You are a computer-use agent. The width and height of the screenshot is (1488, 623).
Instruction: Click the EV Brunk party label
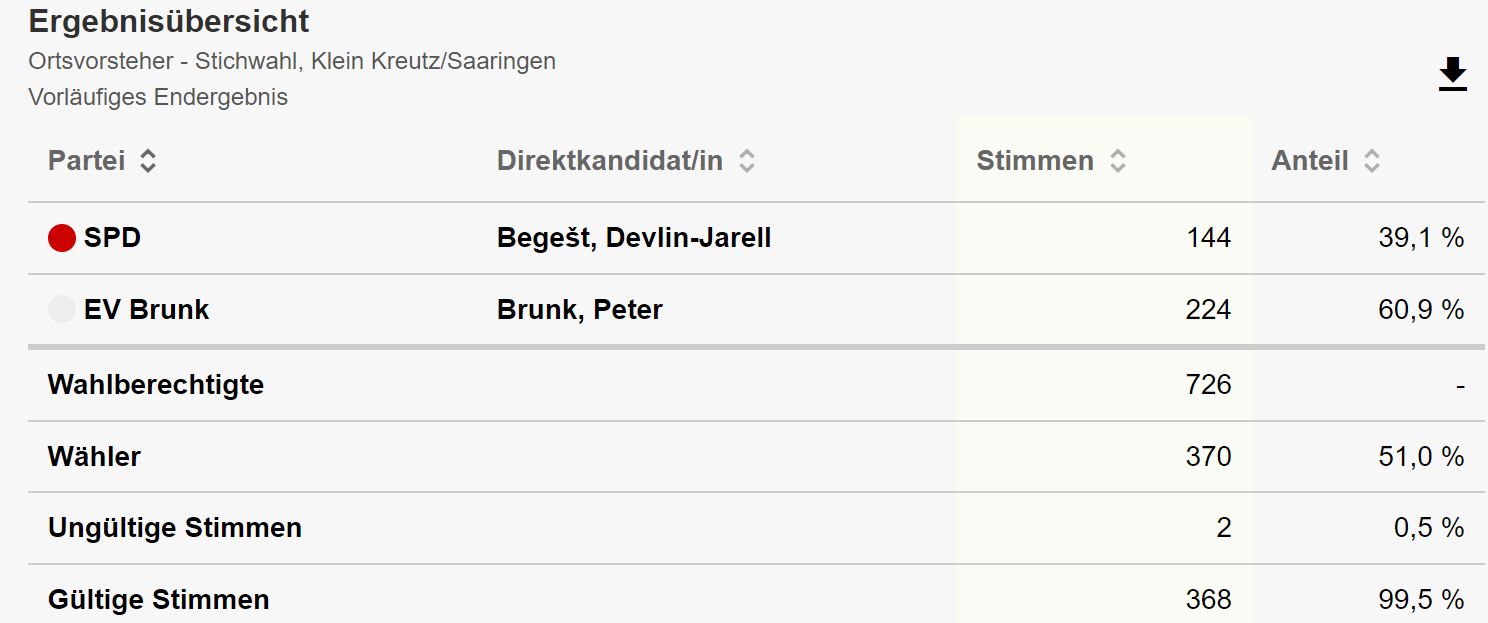[146, 310]
